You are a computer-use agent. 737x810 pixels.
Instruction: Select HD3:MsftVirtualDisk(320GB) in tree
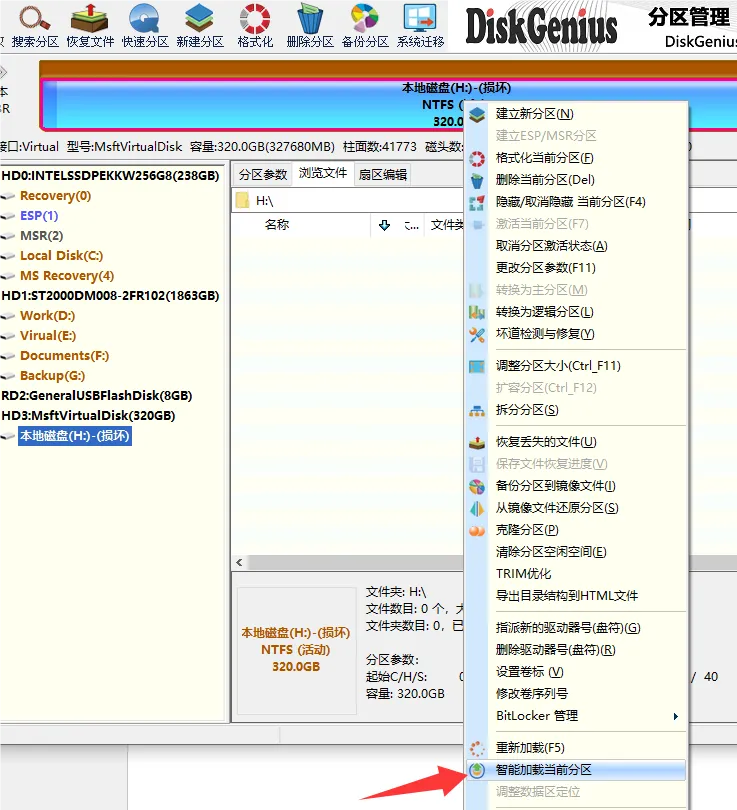click(x=88, y=416)
